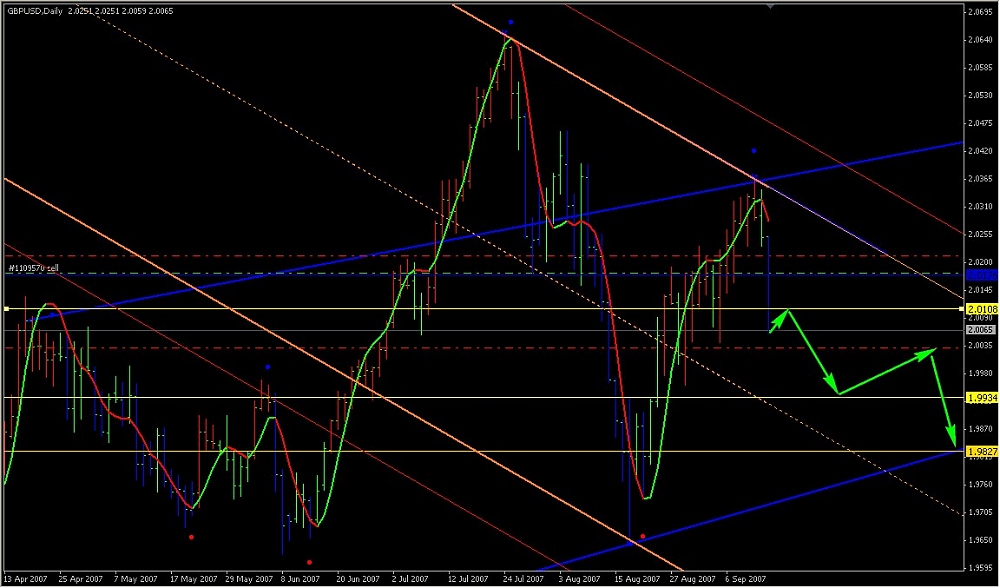
Task: Click the 1.9705 price axis label
Action: 982,513
